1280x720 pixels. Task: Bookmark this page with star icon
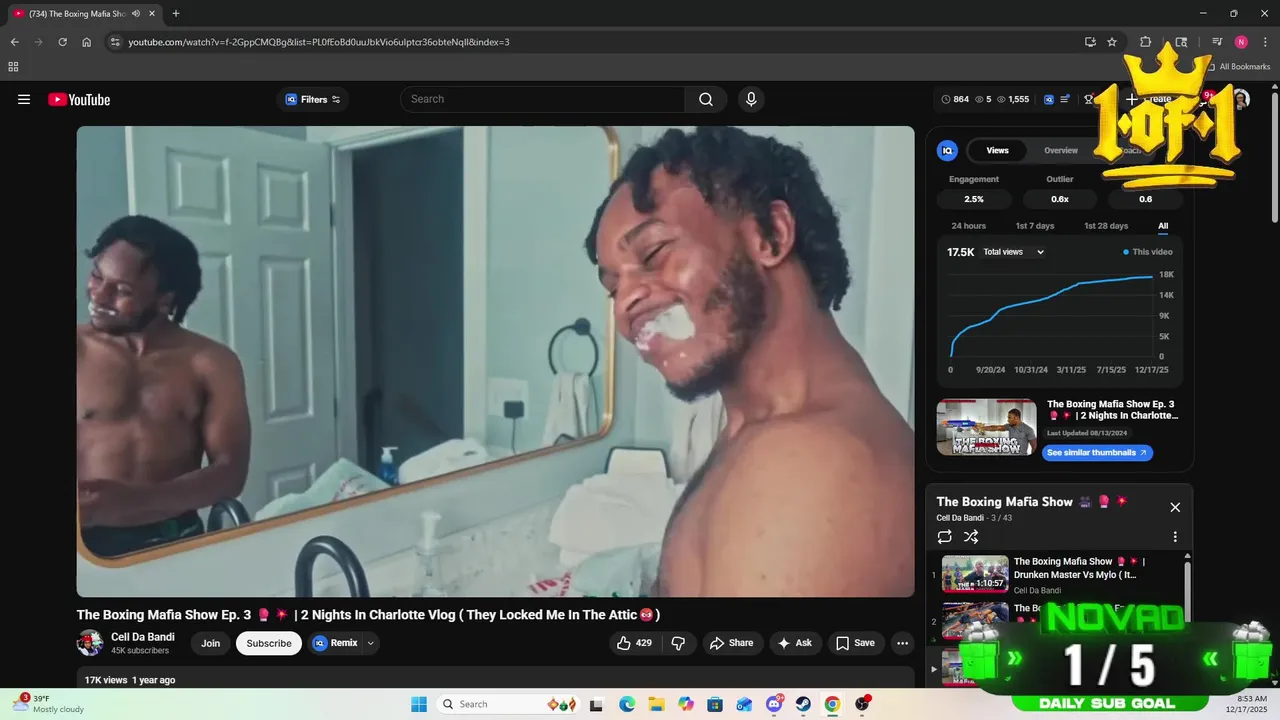click(1112, 42)
